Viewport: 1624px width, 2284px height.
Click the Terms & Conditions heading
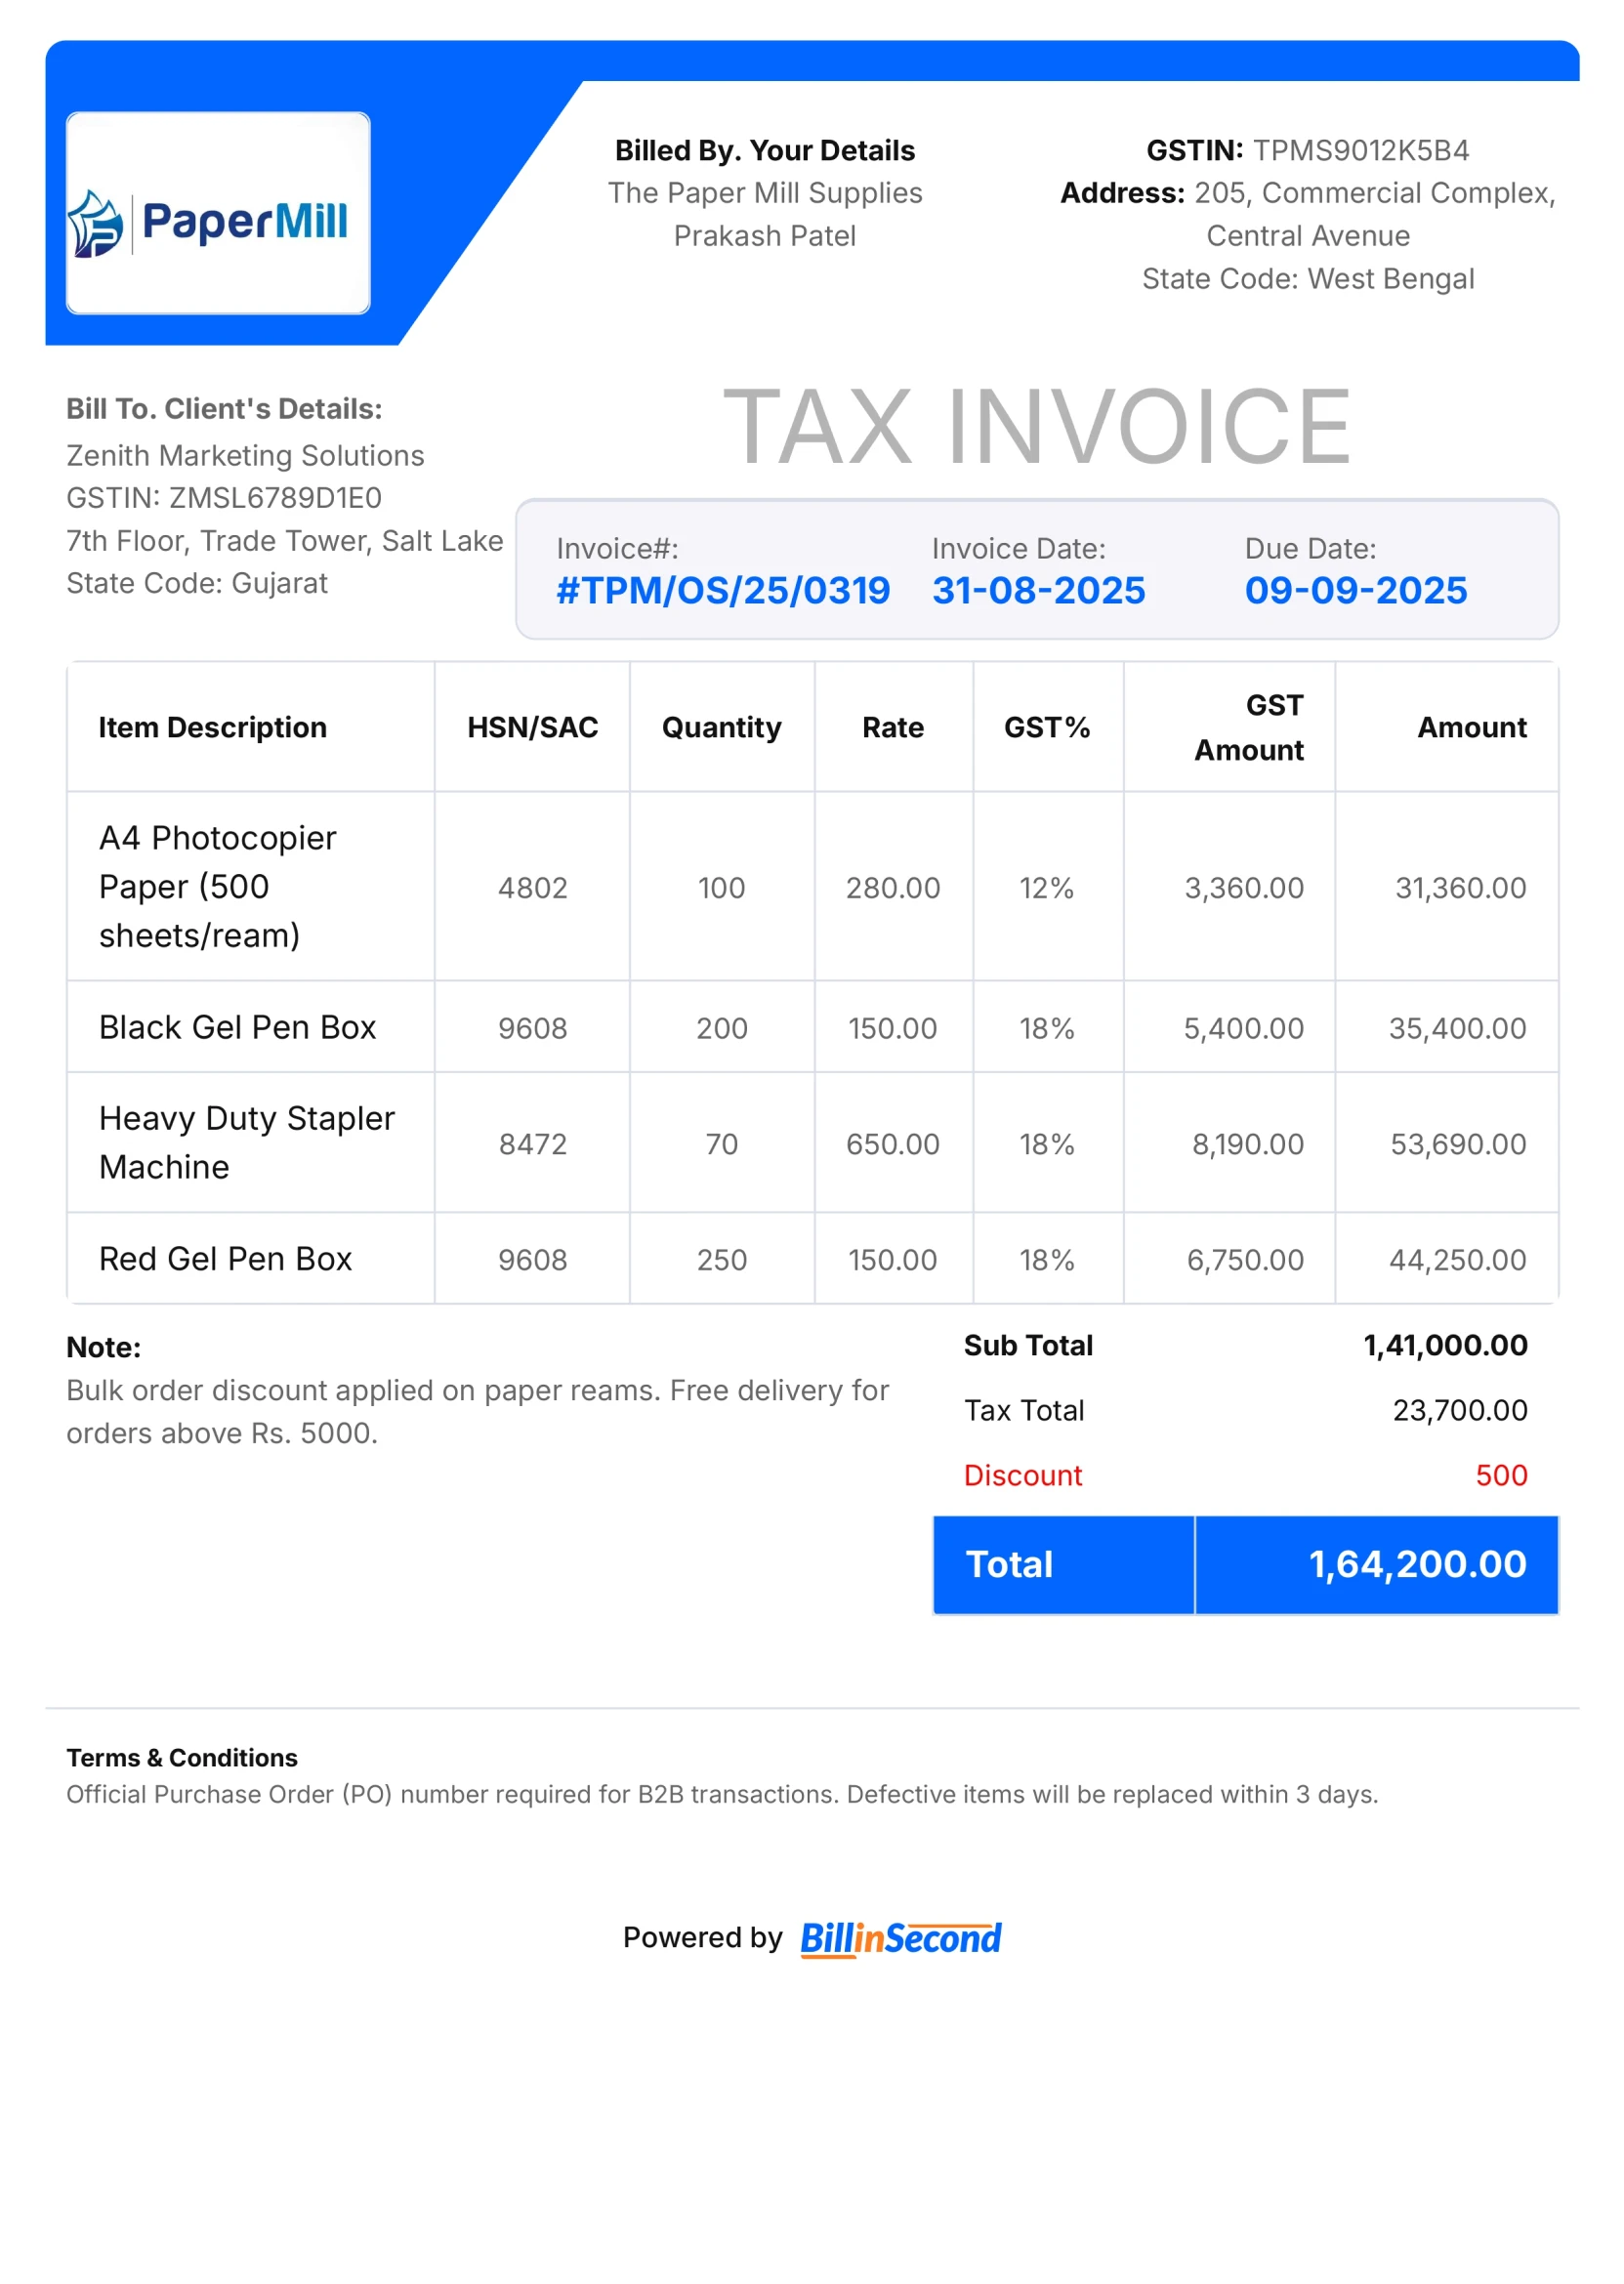(x=182, y=1757)
